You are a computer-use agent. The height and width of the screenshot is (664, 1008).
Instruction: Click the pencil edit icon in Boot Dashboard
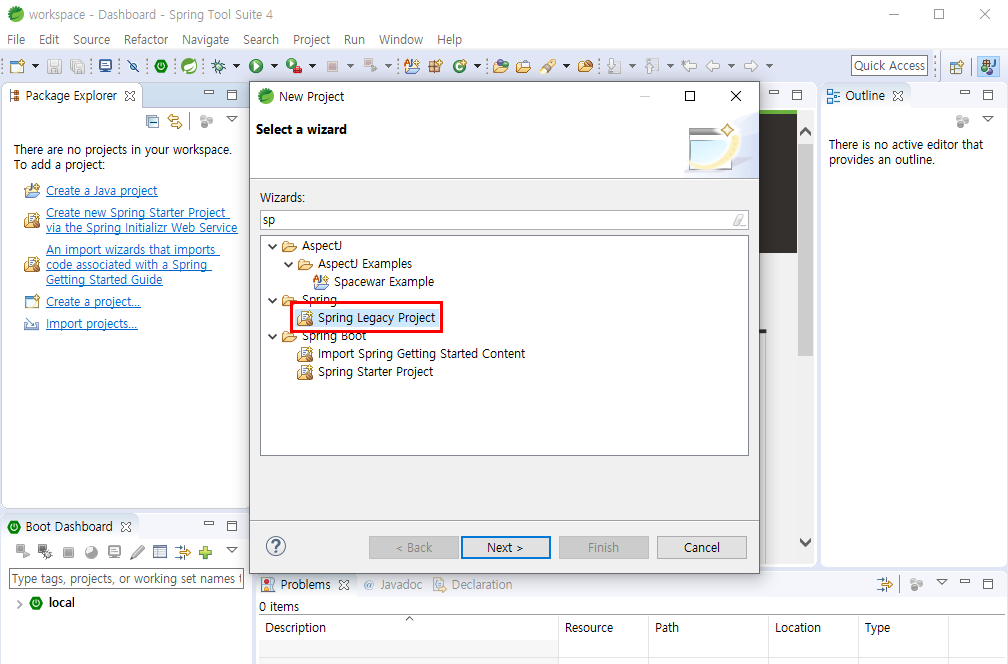click(x=137, y=552)
